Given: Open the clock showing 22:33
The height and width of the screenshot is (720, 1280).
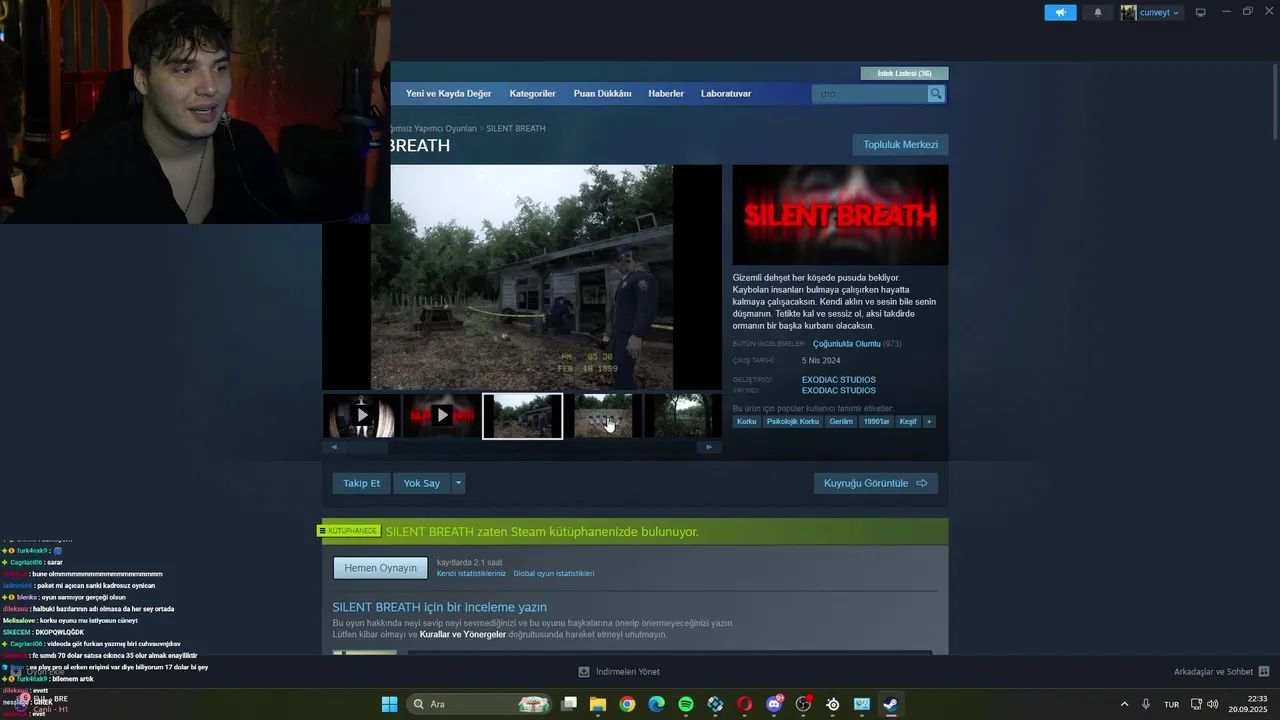Looking at the screenshot, I should point(1257,704).
